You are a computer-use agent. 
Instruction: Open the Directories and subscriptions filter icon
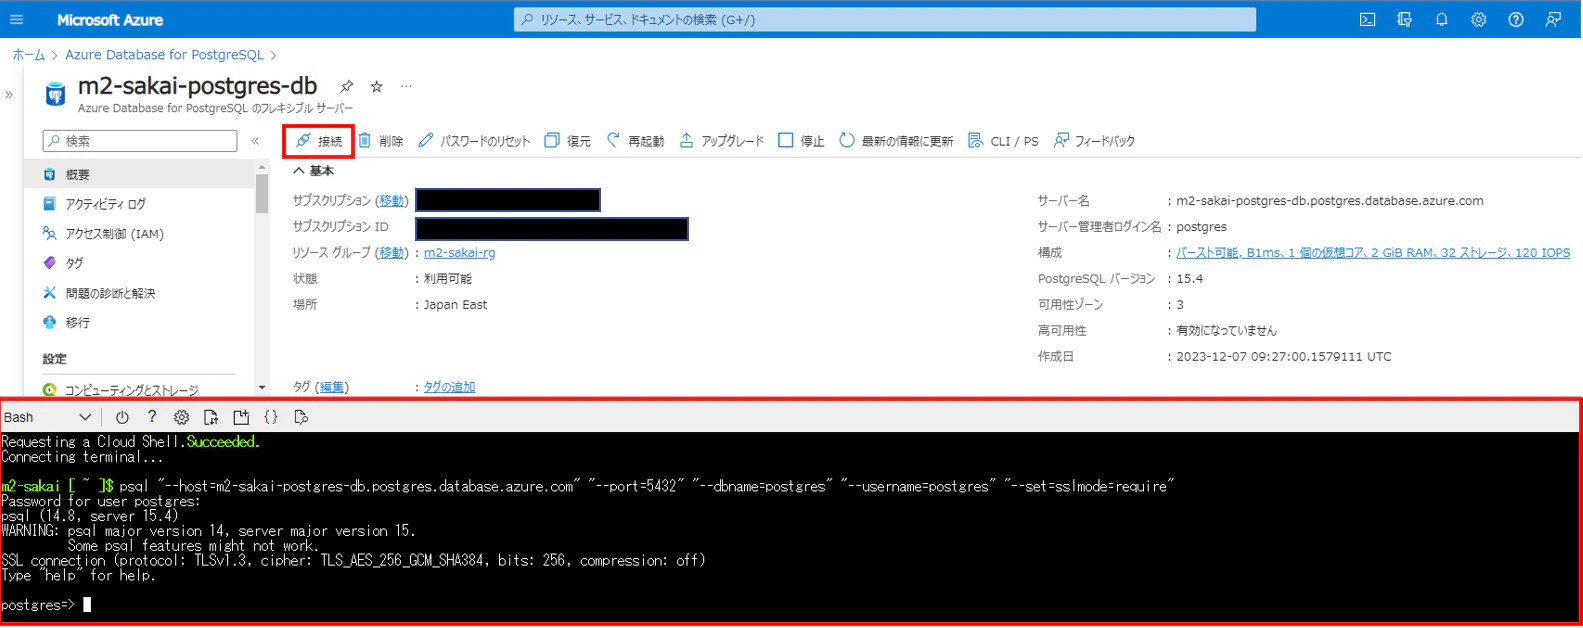1404,20
